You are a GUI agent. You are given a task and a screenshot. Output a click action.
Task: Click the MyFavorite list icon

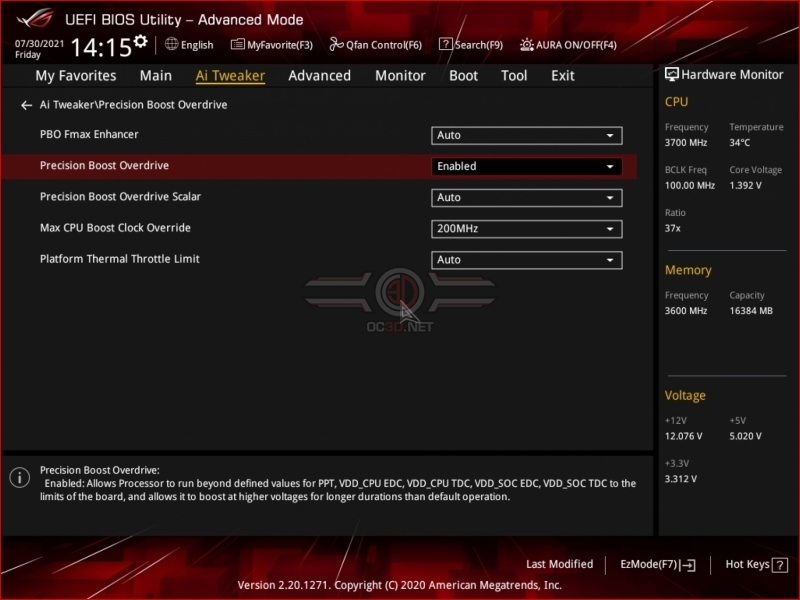click(237, 44)
